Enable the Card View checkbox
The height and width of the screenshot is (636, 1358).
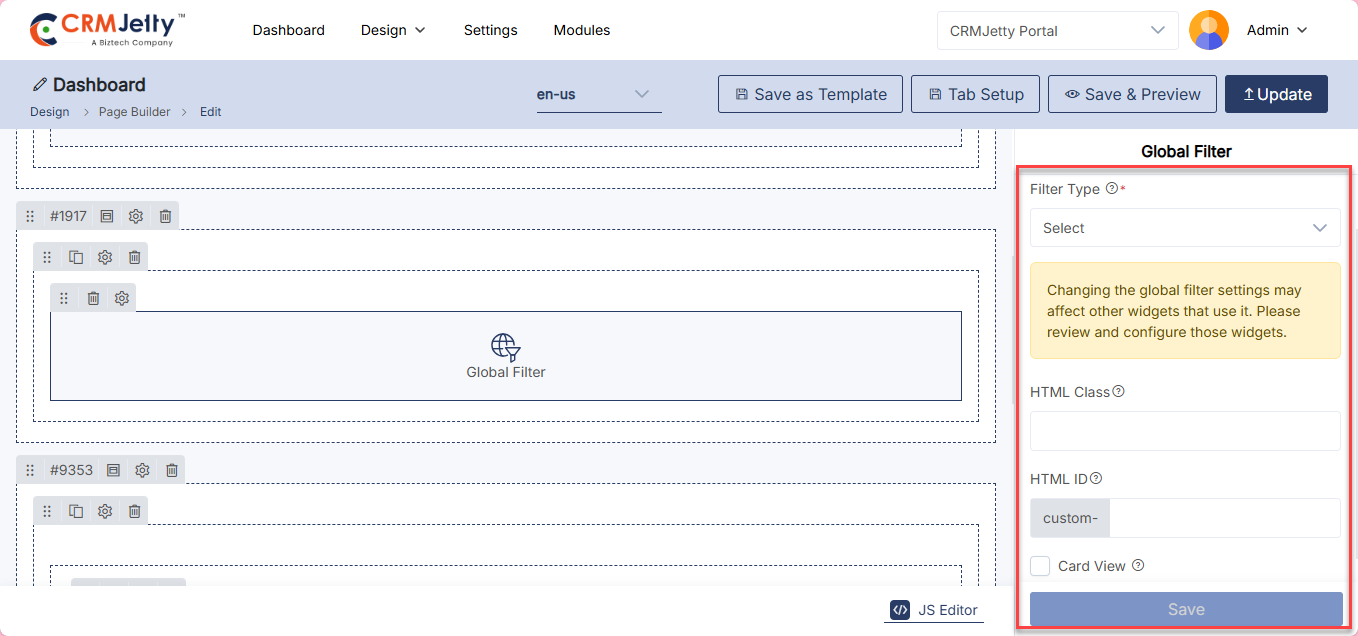(1040, 566)
